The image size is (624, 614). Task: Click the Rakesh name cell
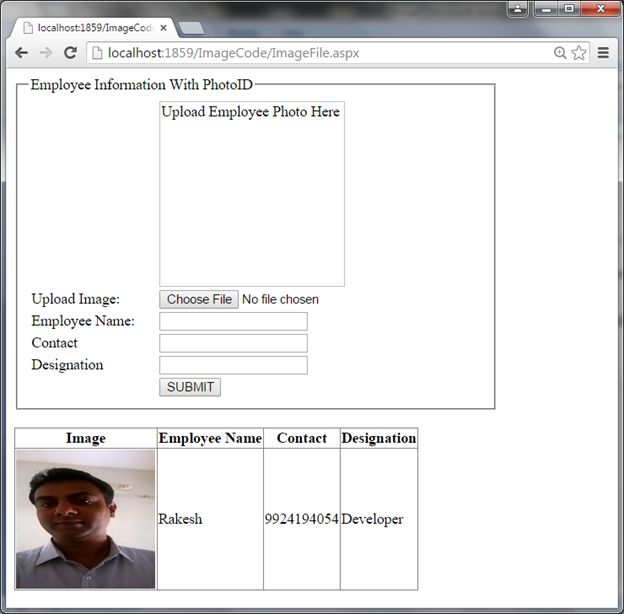pos(211,519)
